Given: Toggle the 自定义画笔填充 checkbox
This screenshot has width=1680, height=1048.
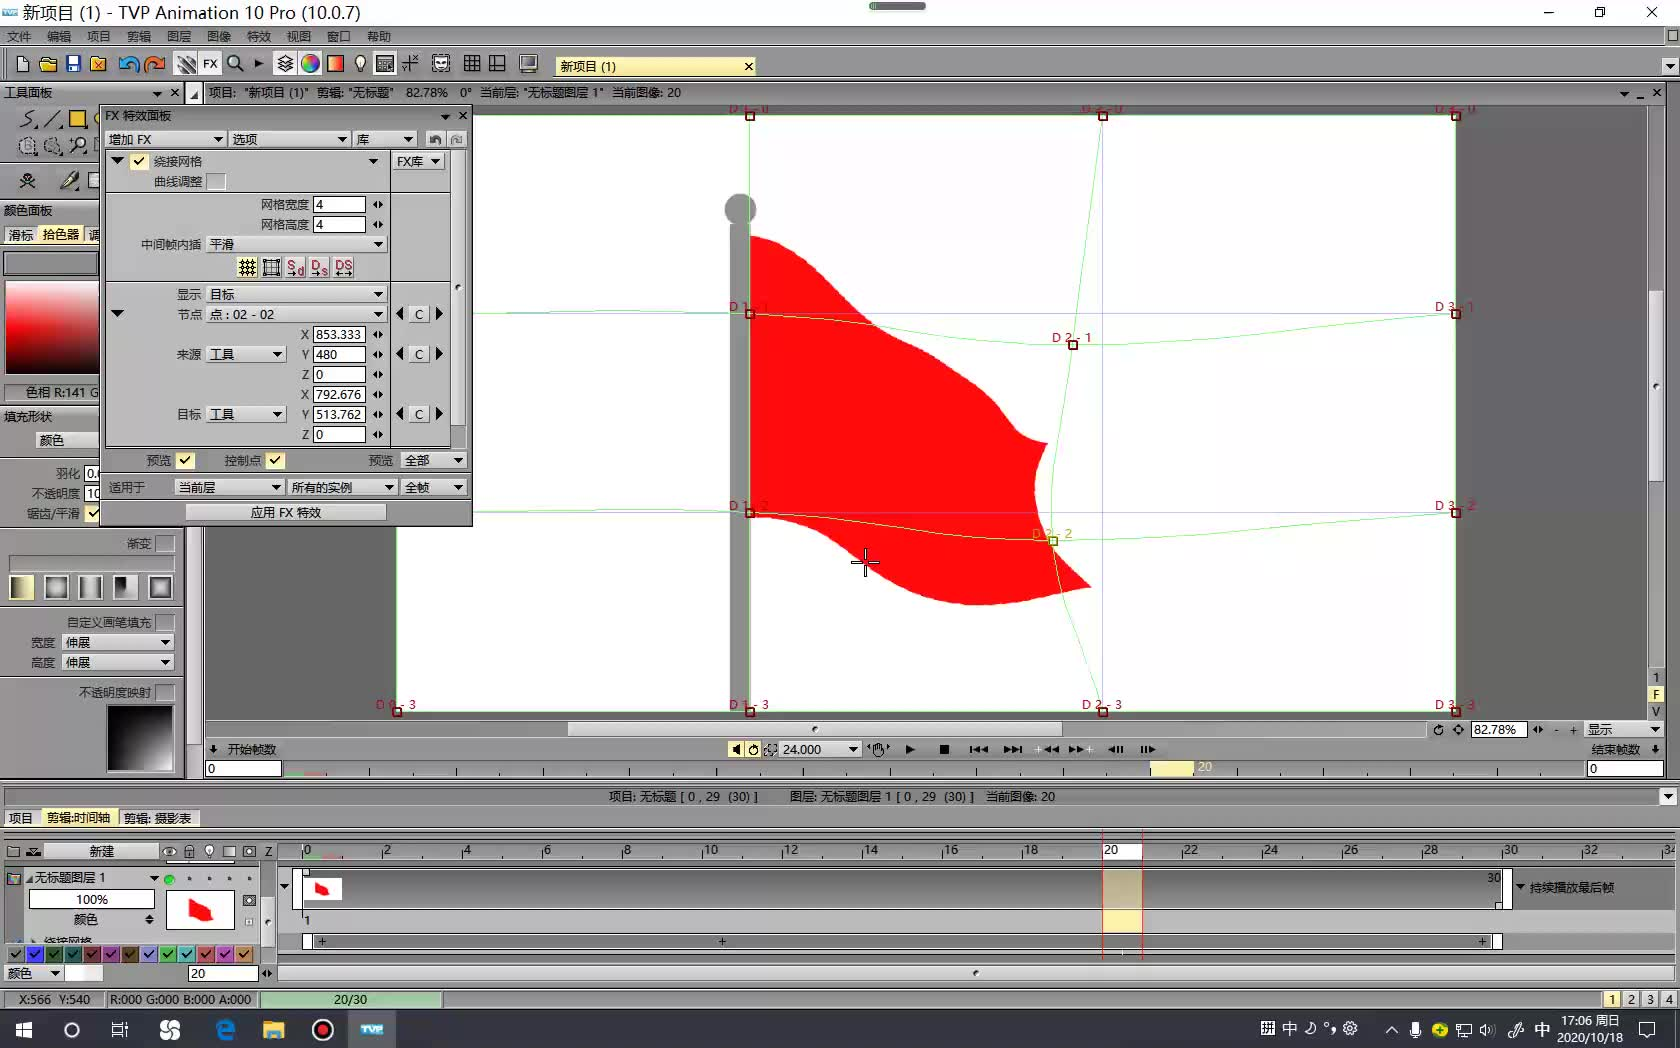Looking at the screenshot, I should (x=165, y=622).
